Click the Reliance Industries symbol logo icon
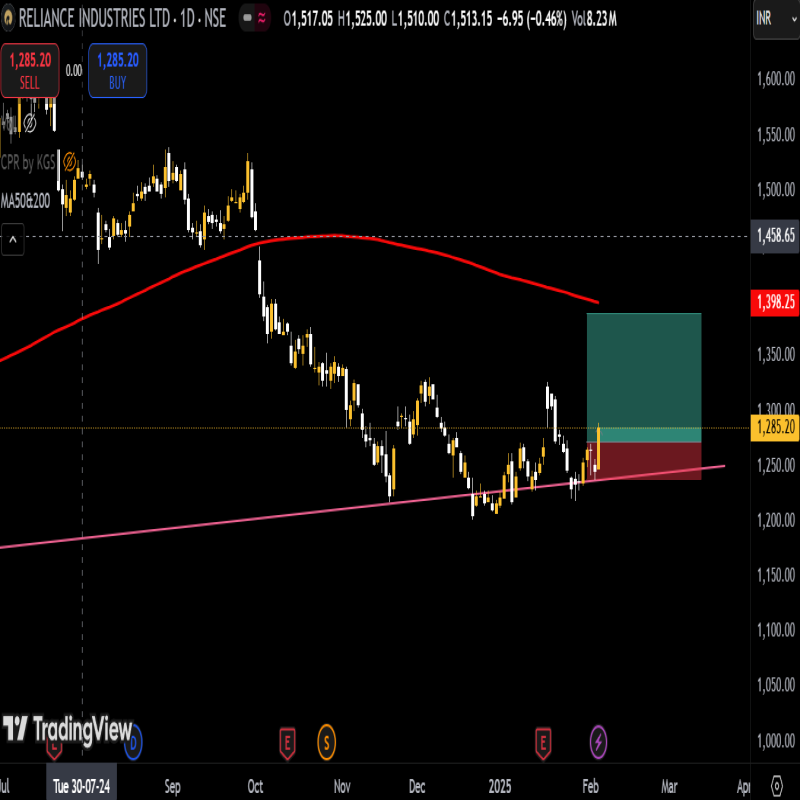Viewport: 800px width, 800px height. pos(8,19)
